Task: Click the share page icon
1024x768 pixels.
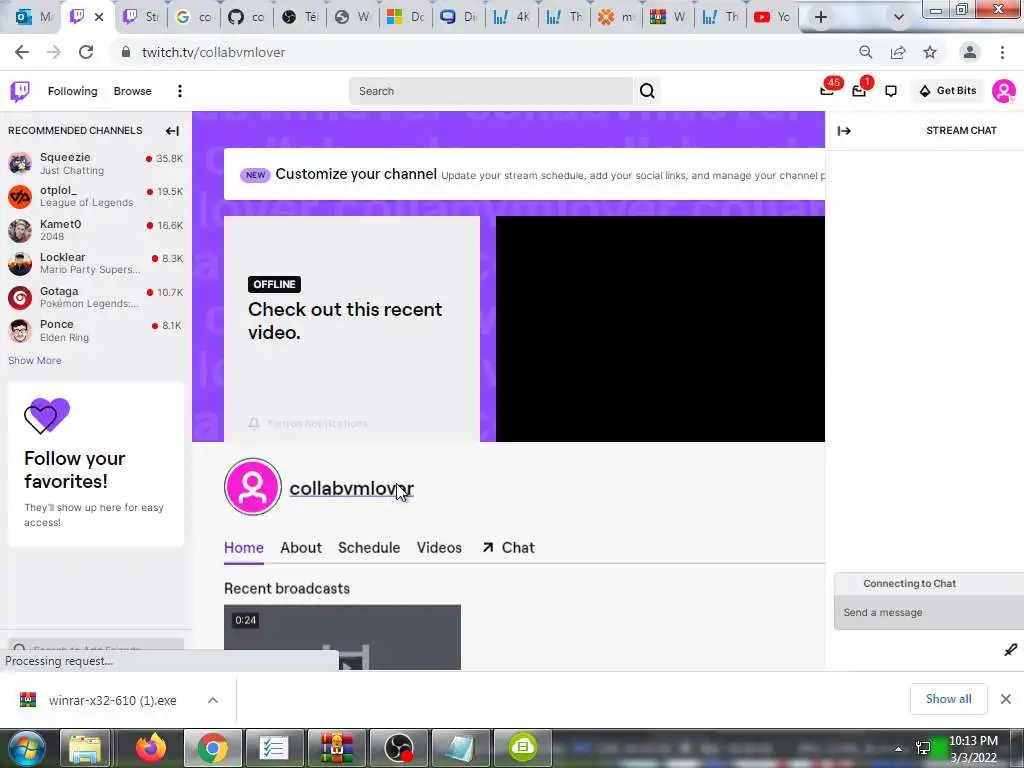Action: tap(898, 52)
